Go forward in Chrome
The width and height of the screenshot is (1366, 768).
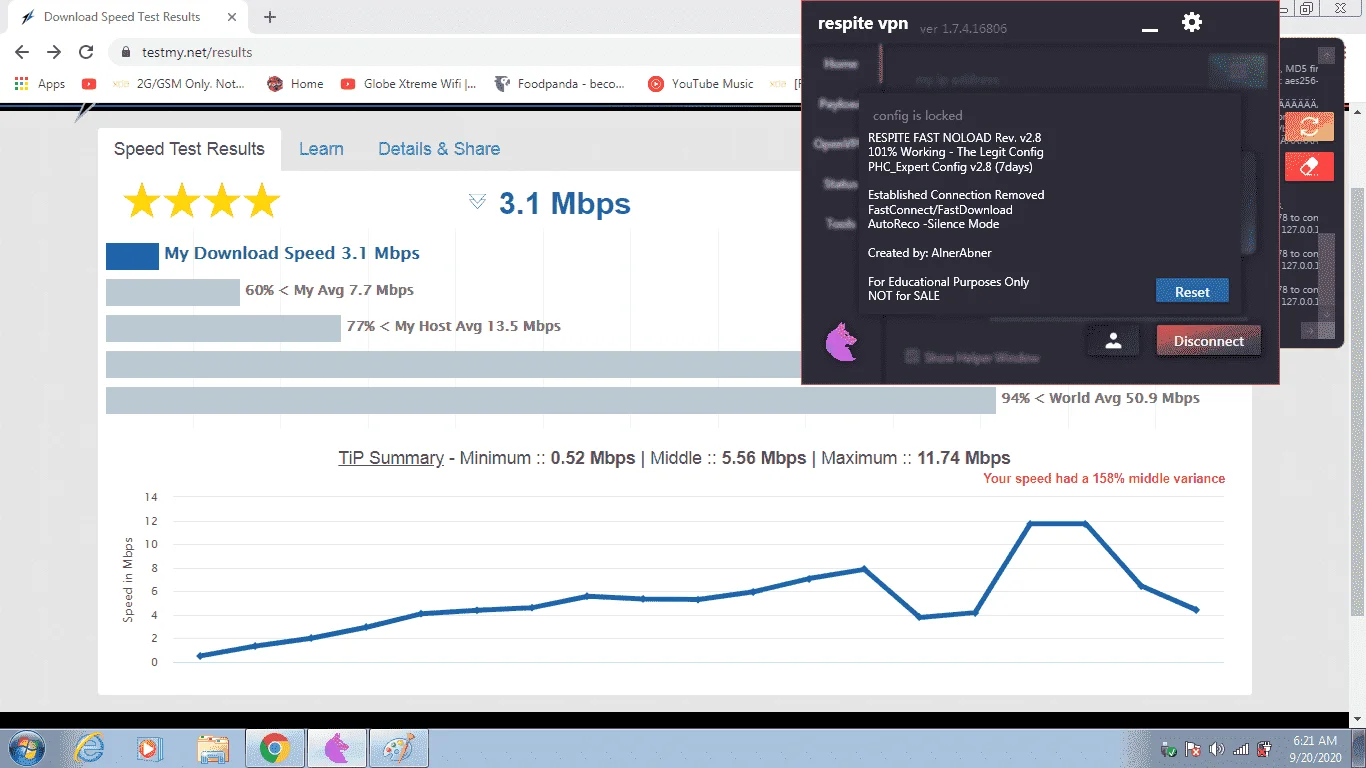click(x=54, y=52)
